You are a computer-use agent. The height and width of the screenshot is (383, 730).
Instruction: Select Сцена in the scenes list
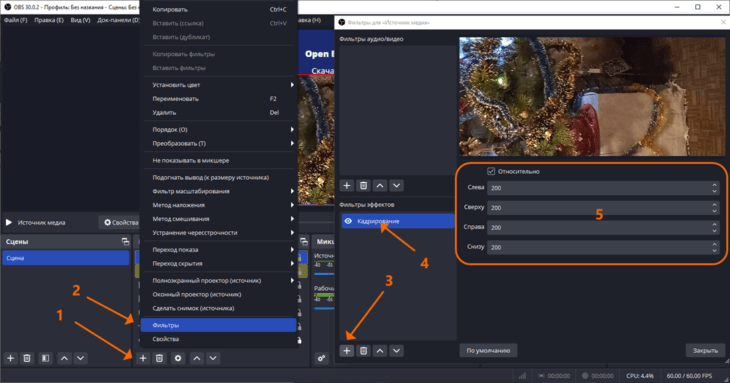66,258
